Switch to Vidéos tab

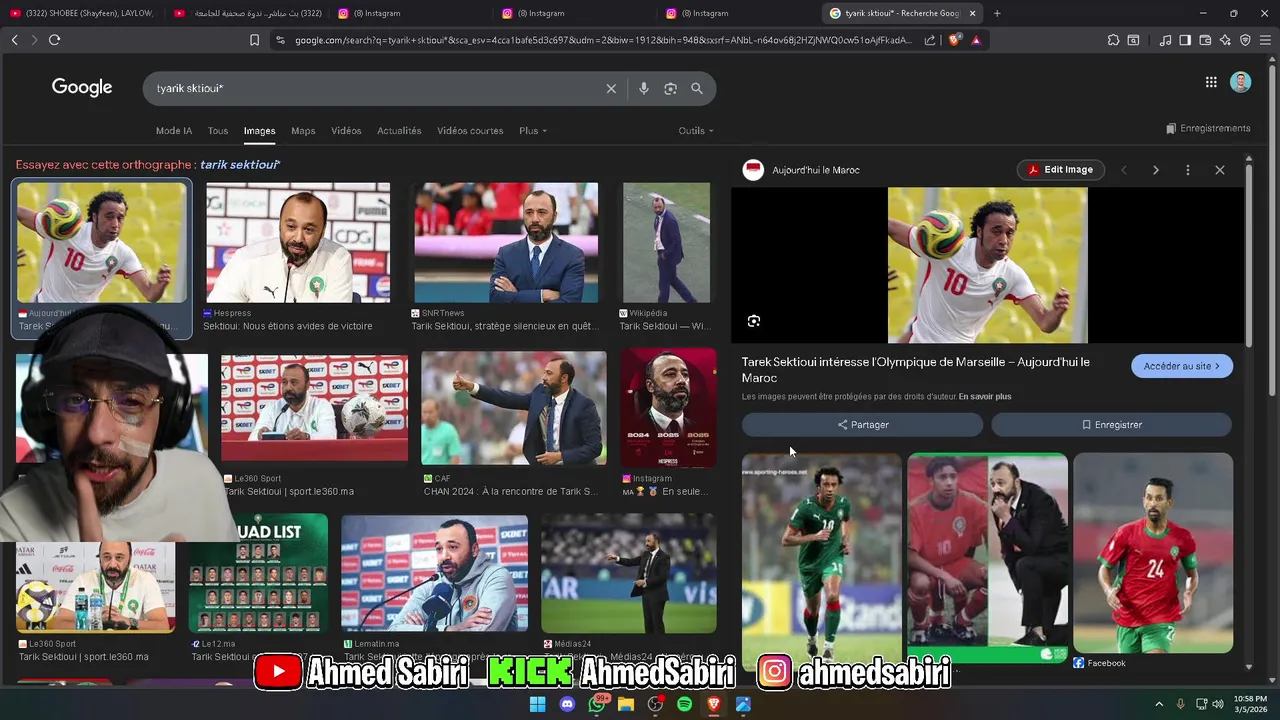coord(346,131)
